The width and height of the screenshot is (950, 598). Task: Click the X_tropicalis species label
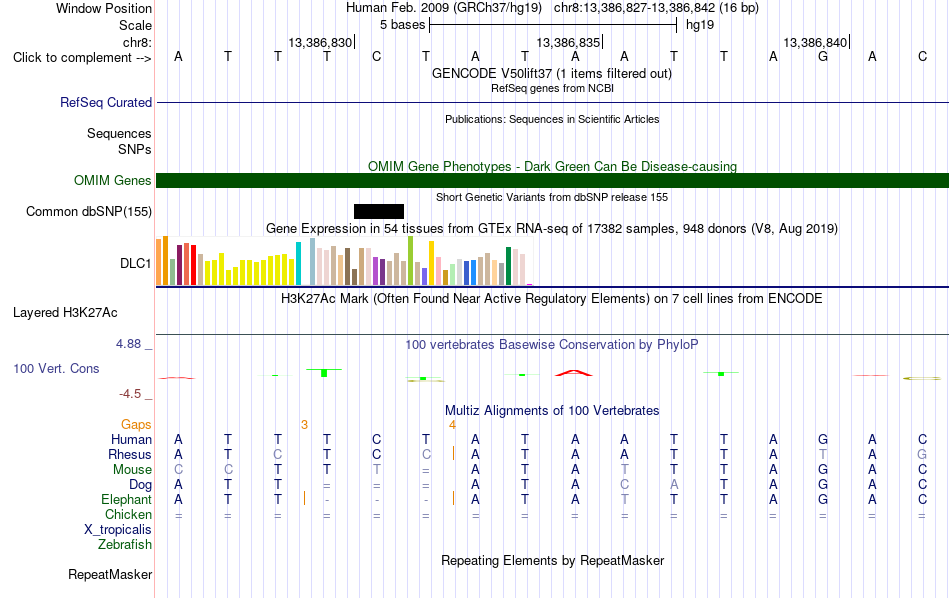pos(118,530)
